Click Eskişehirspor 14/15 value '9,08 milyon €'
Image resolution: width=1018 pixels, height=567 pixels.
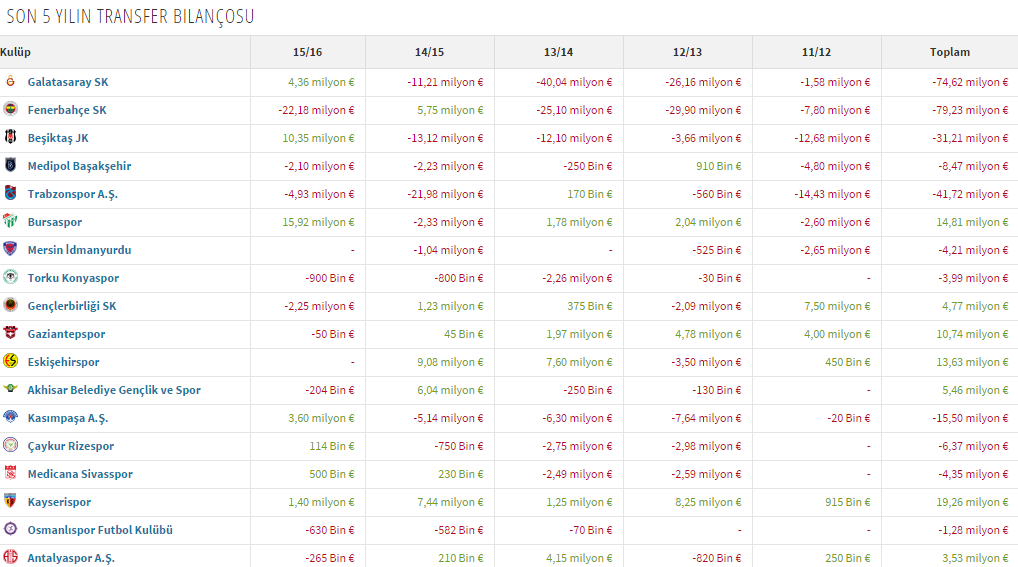coord(450,362)
